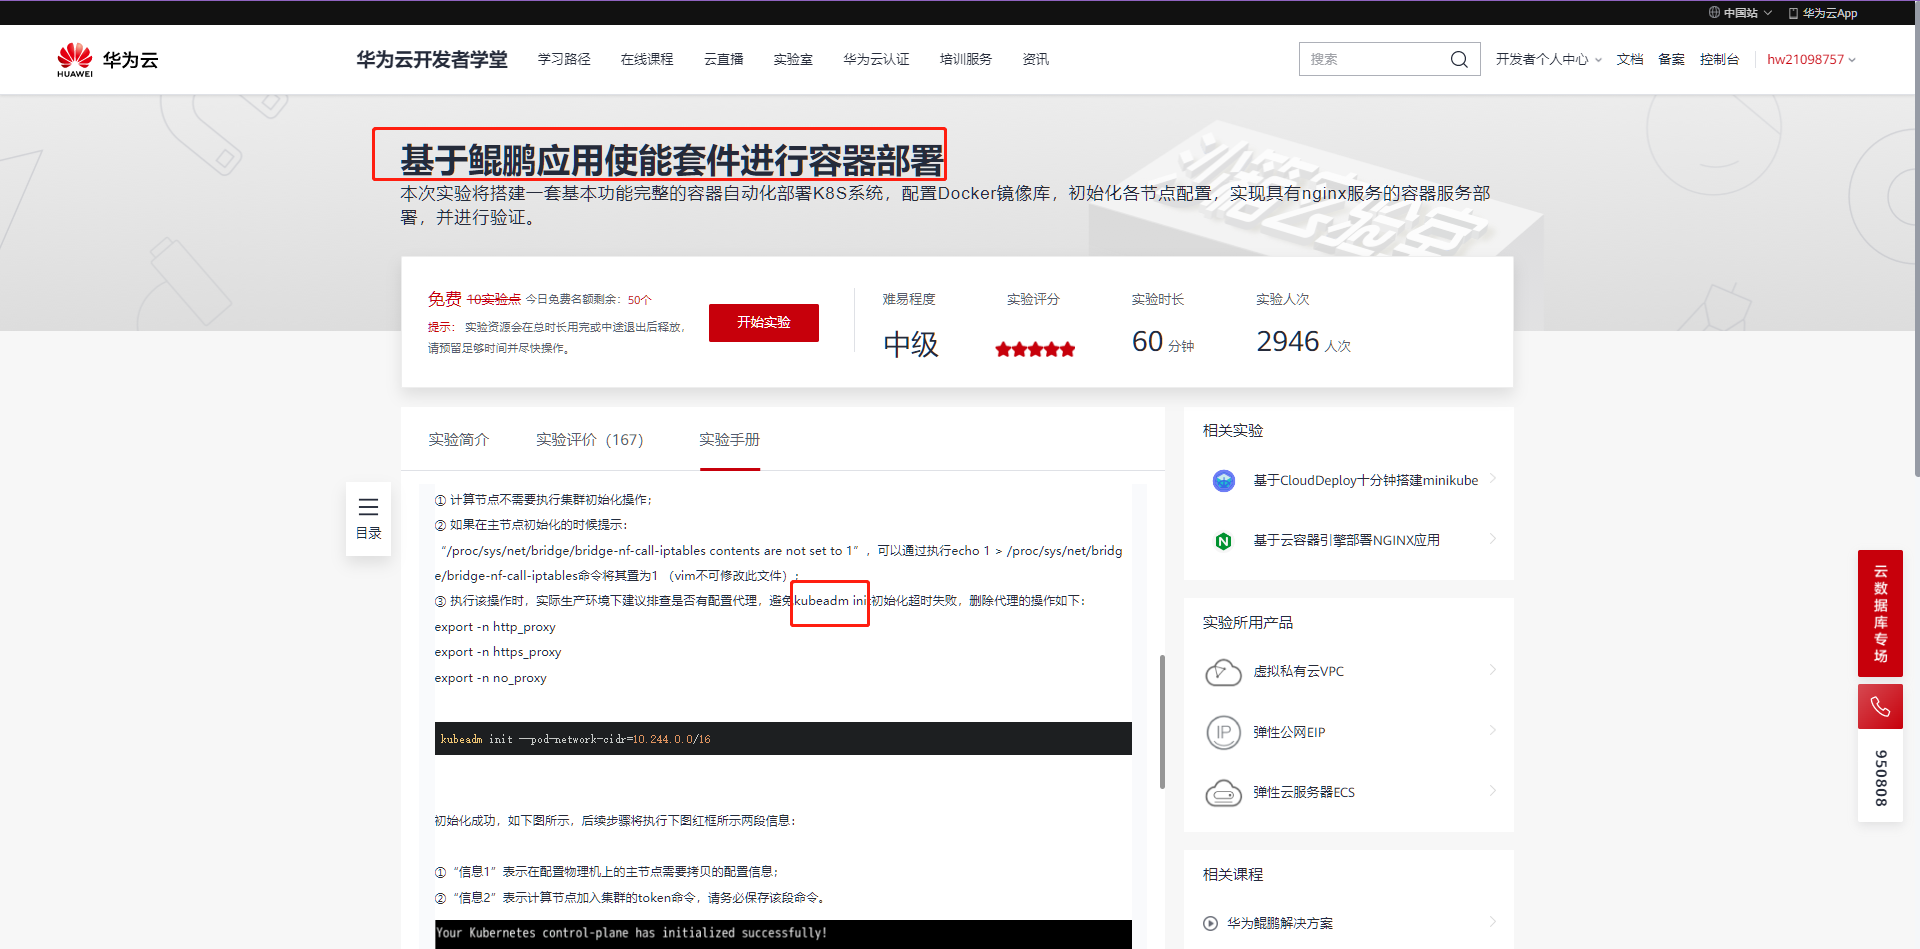Switch to the 实验评价 (167) tab
Screen dimensions: 1920x949
point(590,440)
